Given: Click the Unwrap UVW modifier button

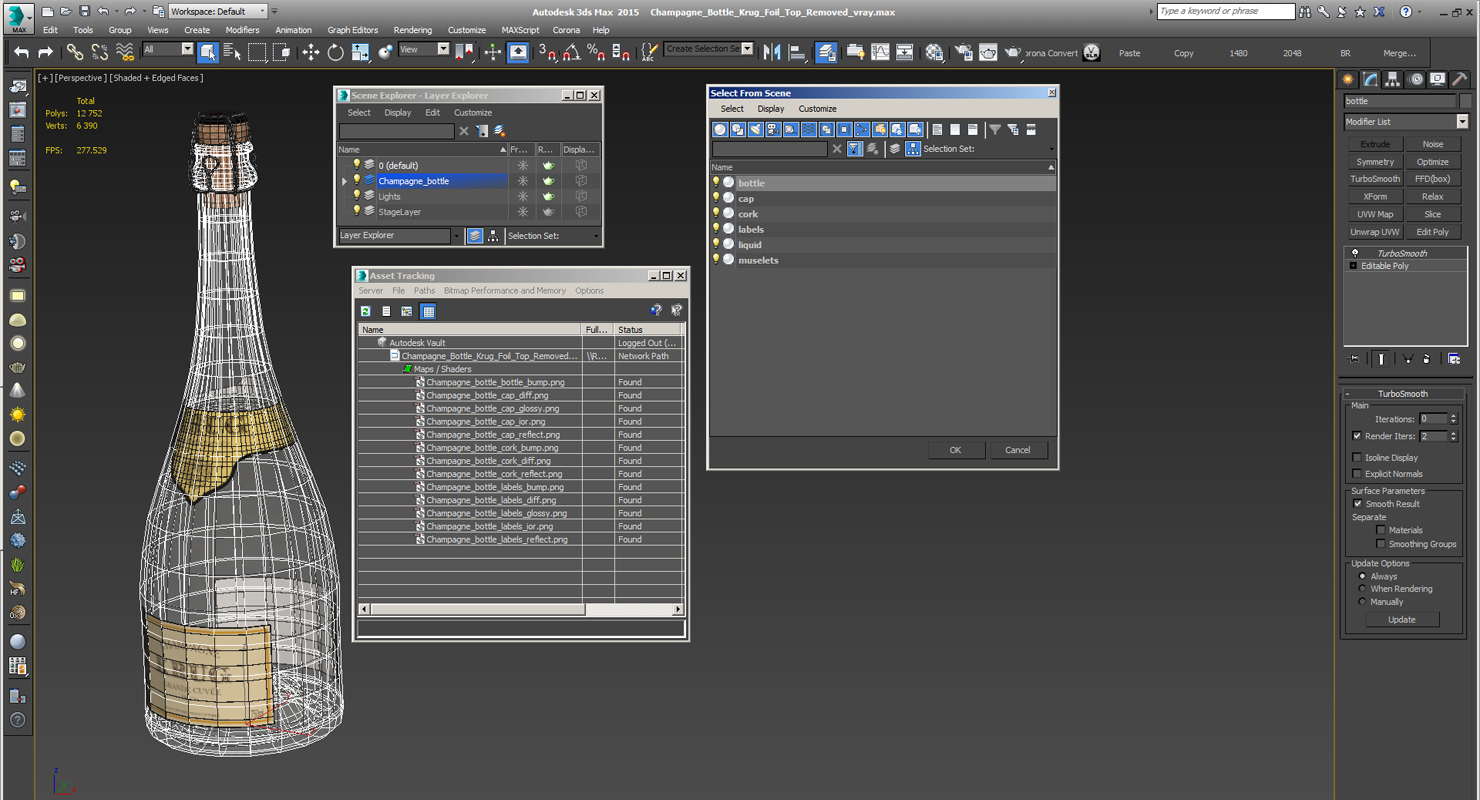Looking at the screenshot, I should click(x=1375, y=232).
